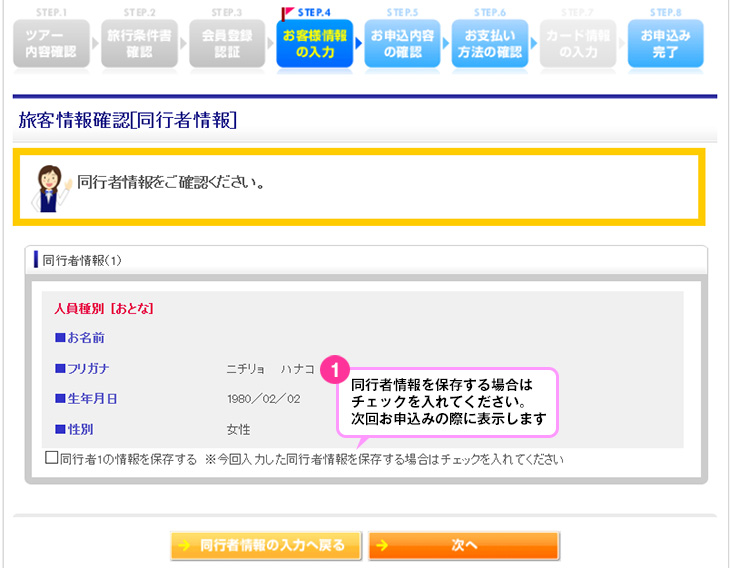
Task: Select the STEP.2 旅行条件書確認 step
Action: pyautogui.click(x=139, y=44)
